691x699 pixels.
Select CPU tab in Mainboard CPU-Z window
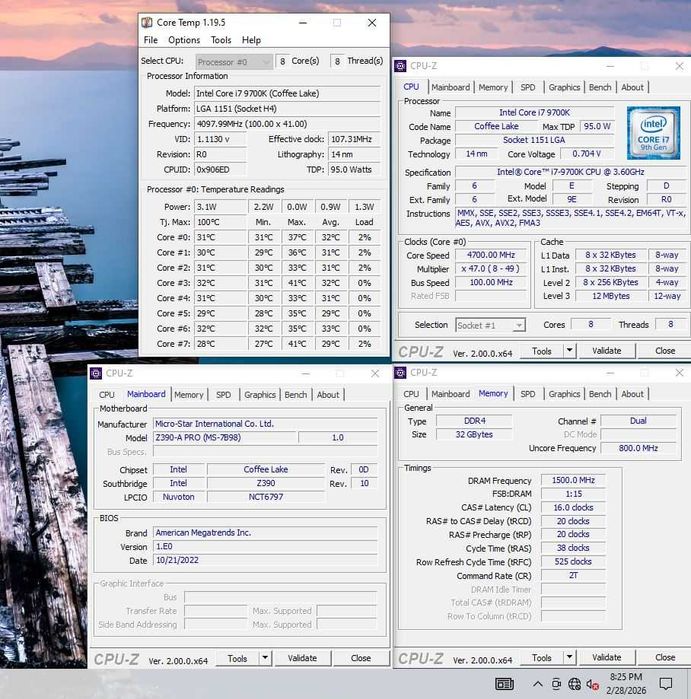[107, 395]
